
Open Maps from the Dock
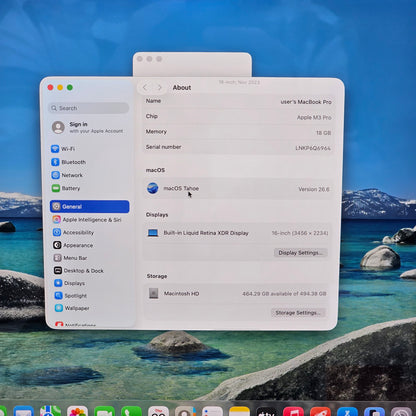50,412
